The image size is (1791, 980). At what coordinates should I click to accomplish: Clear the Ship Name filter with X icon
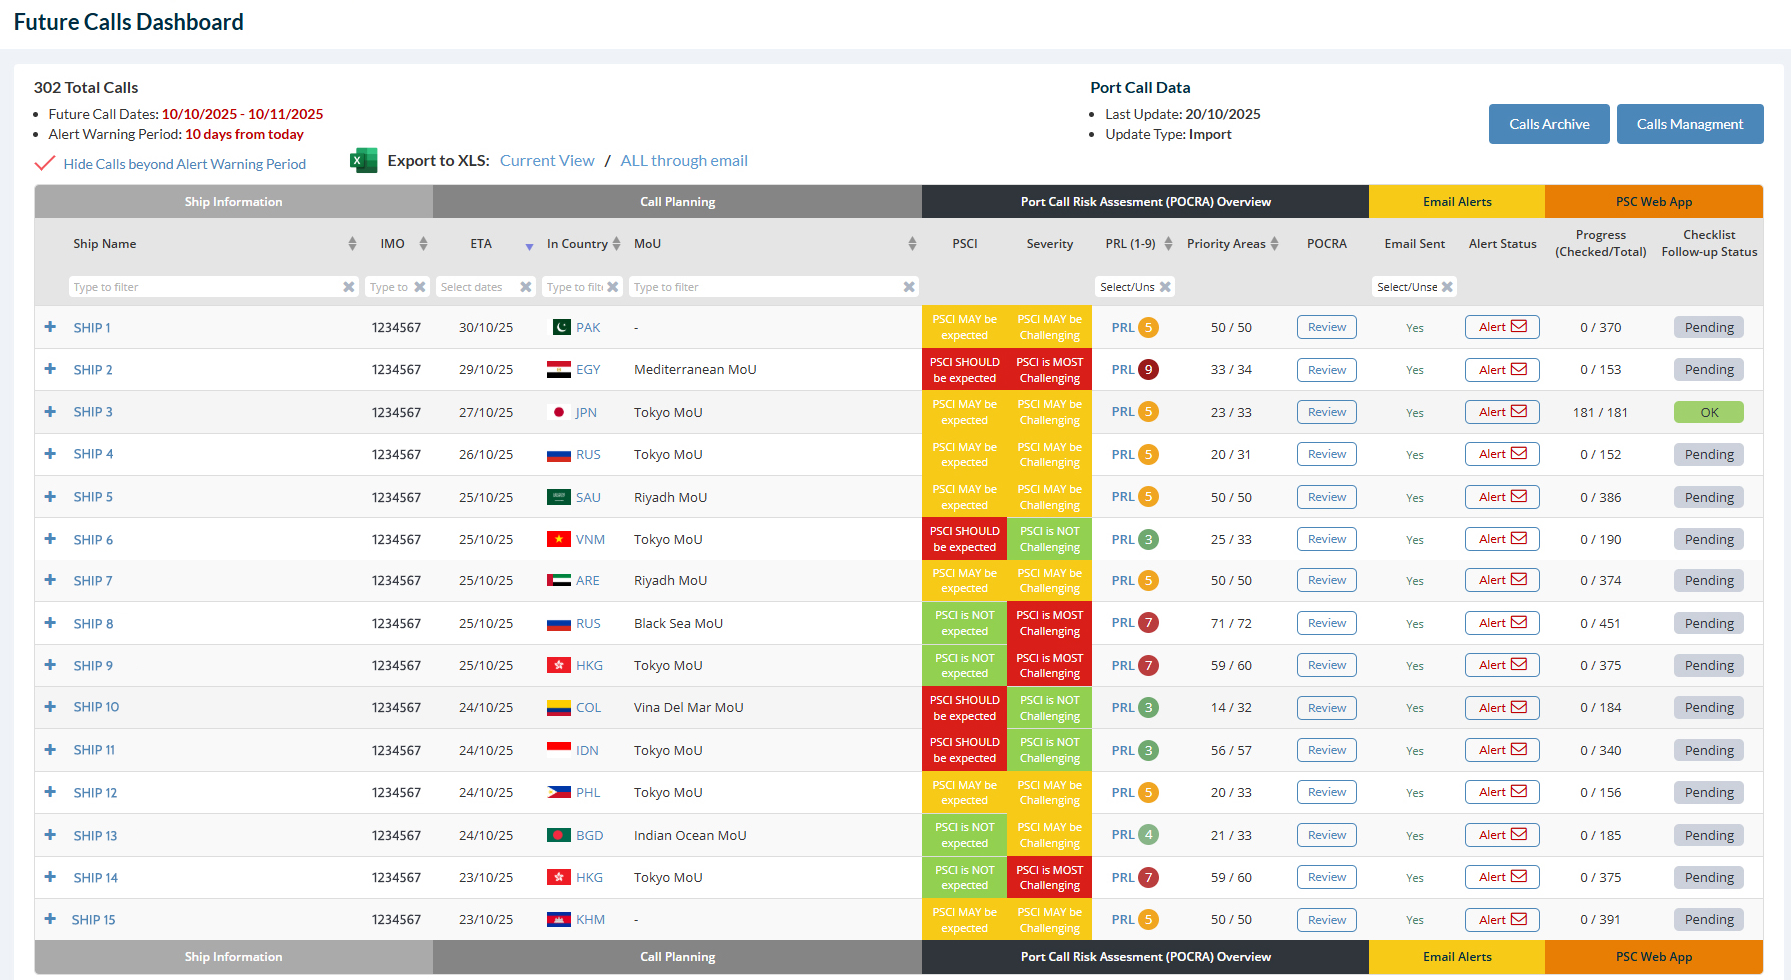tap(349, 287)
